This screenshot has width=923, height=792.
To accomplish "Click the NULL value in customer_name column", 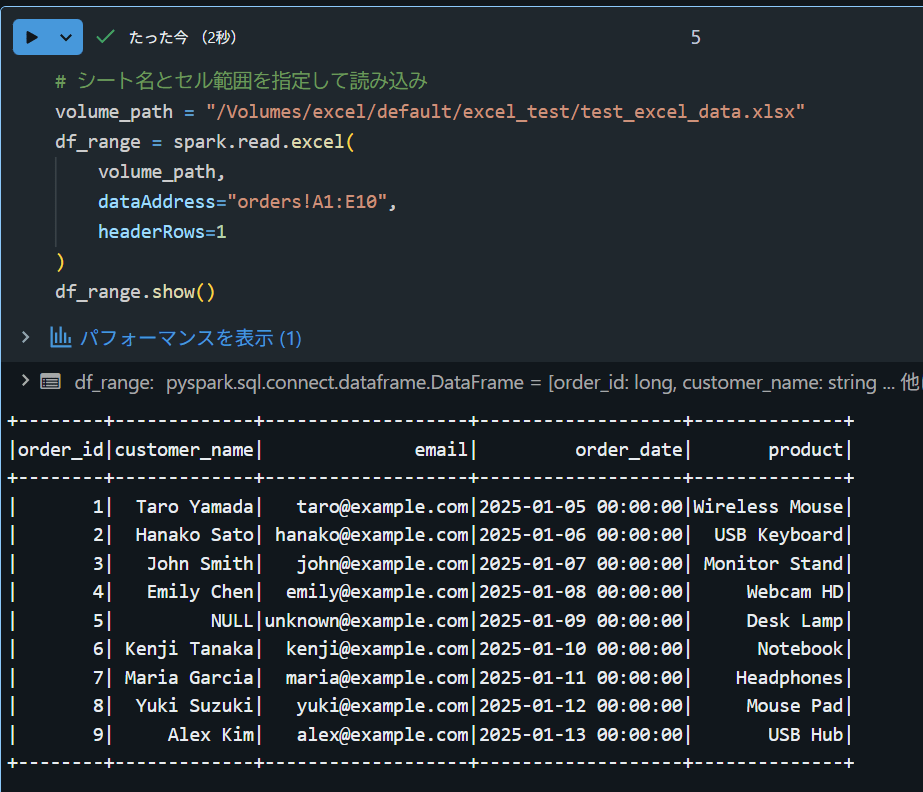I will [x=232, y=621].
